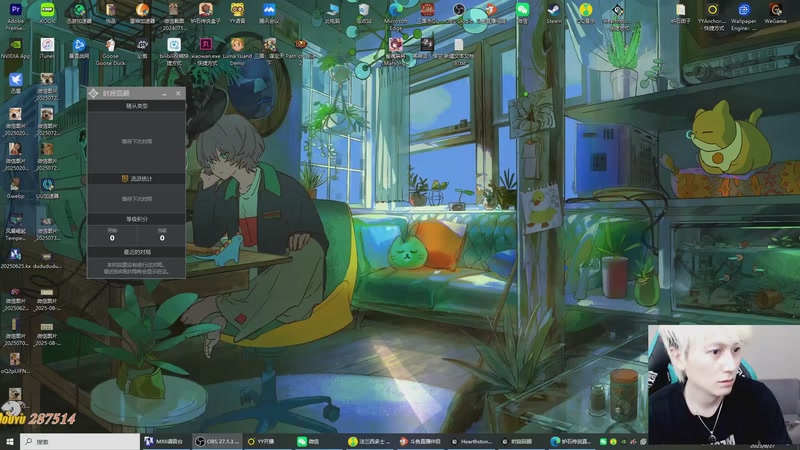Click the 最近的对局 section header
The height and width of the screenshot is (450, 800).
[136, 252]
